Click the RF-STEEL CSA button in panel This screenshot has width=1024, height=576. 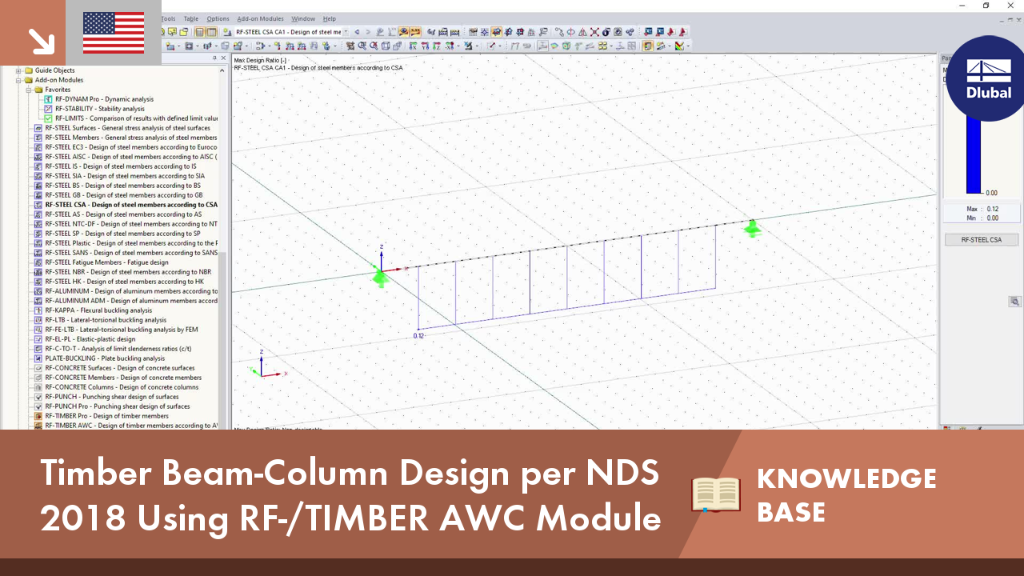click(x=982, y=240)
